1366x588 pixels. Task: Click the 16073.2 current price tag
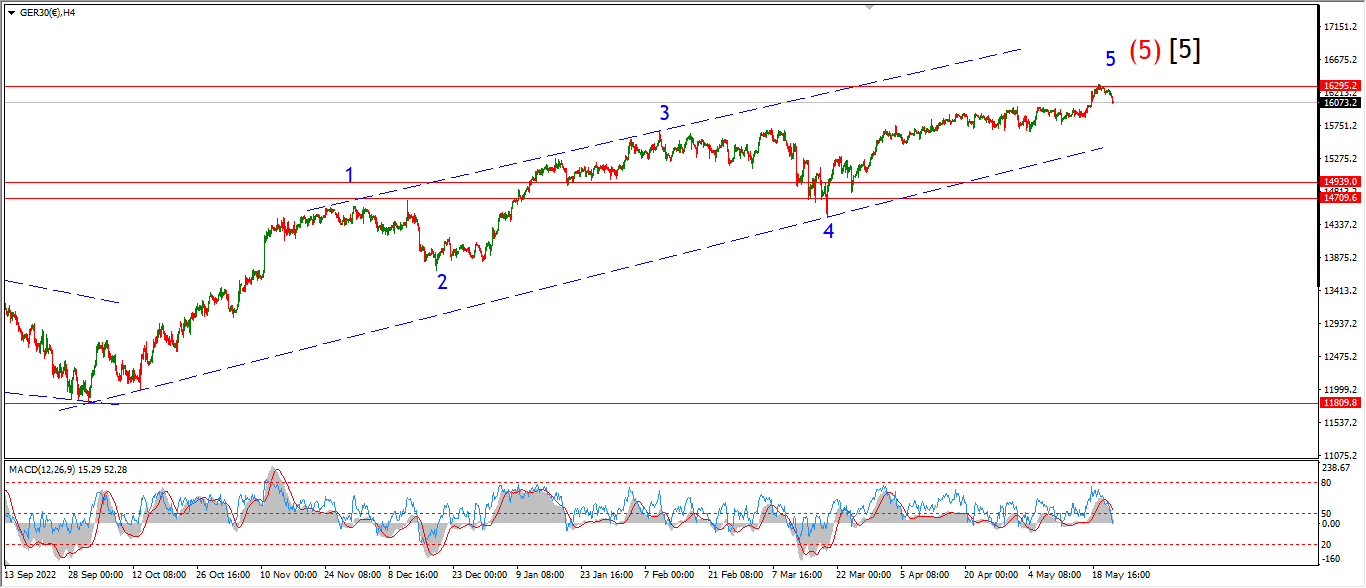pos(1340,102)
